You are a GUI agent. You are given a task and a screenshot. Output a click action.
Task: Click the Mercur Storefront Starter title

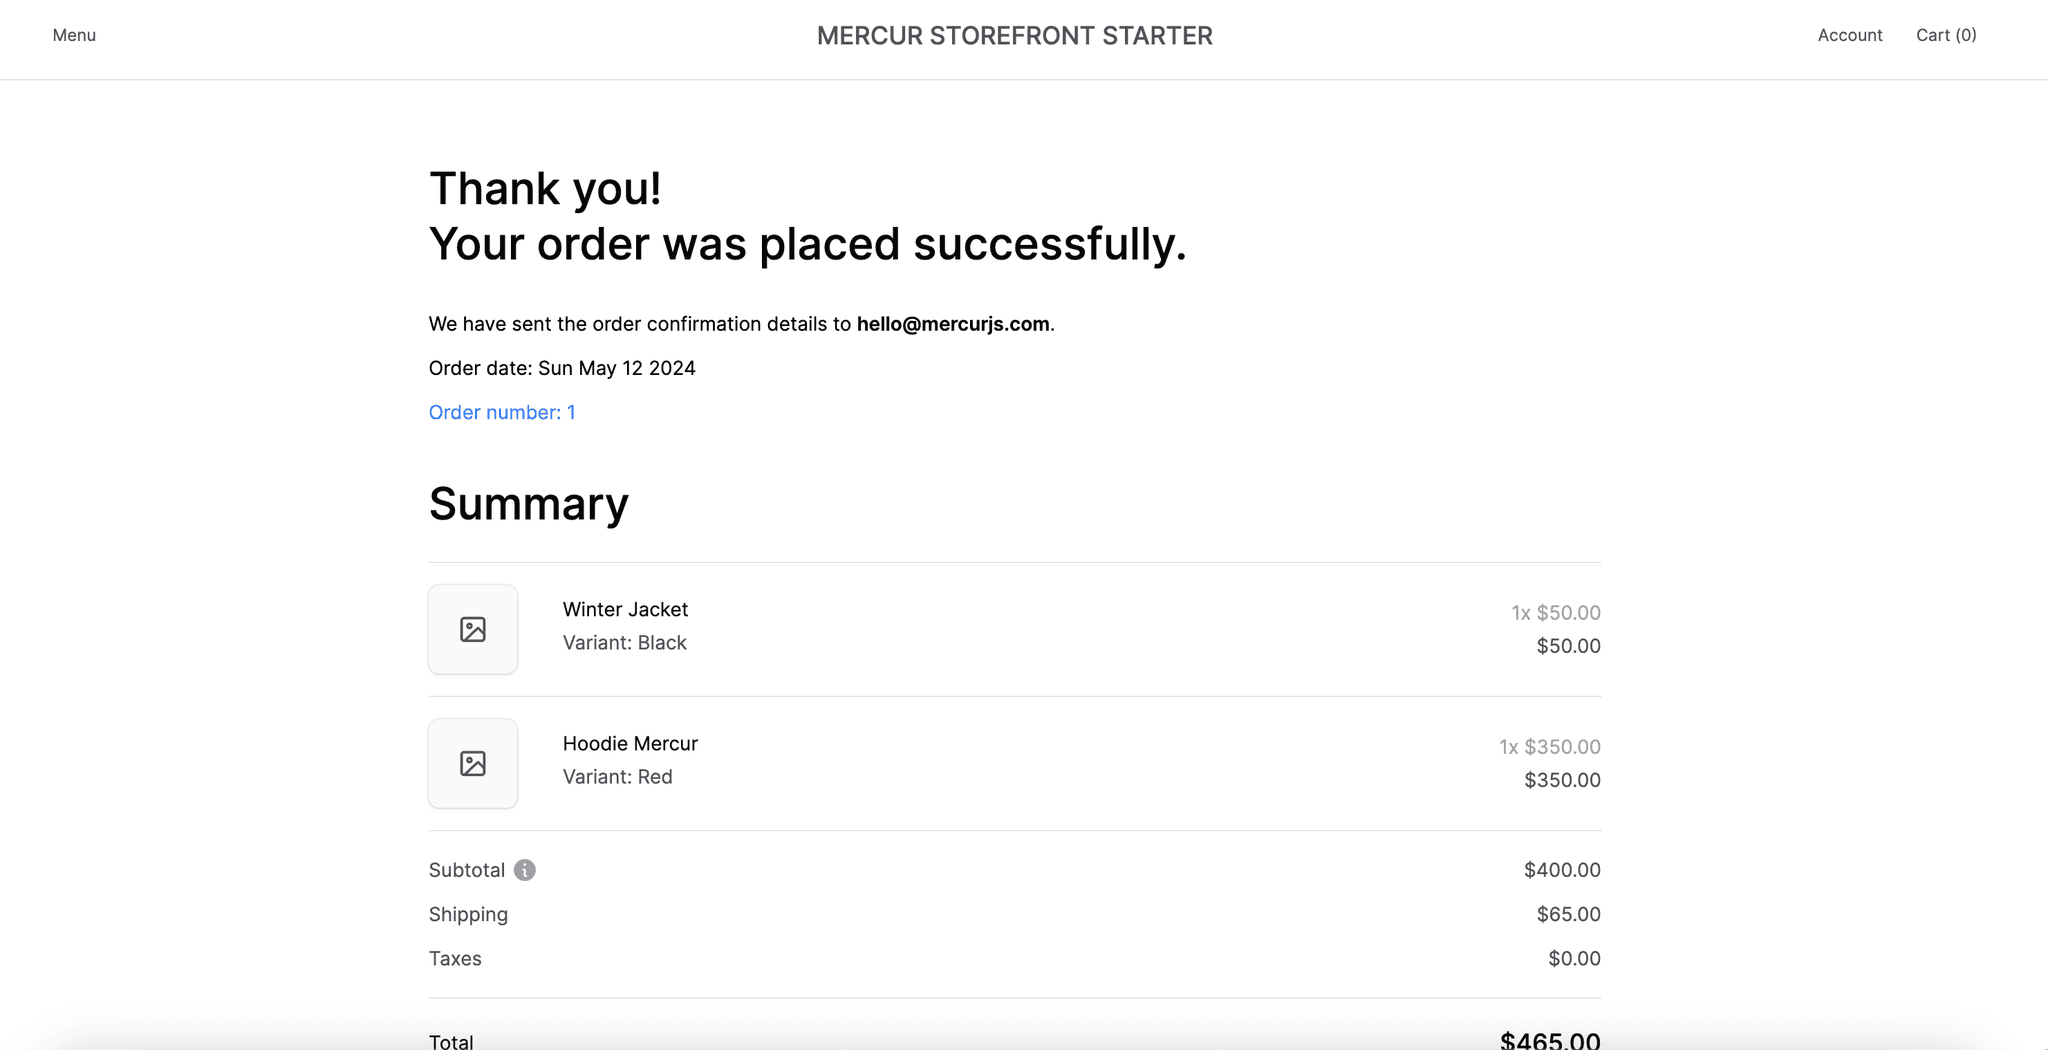coord(1014,36)
